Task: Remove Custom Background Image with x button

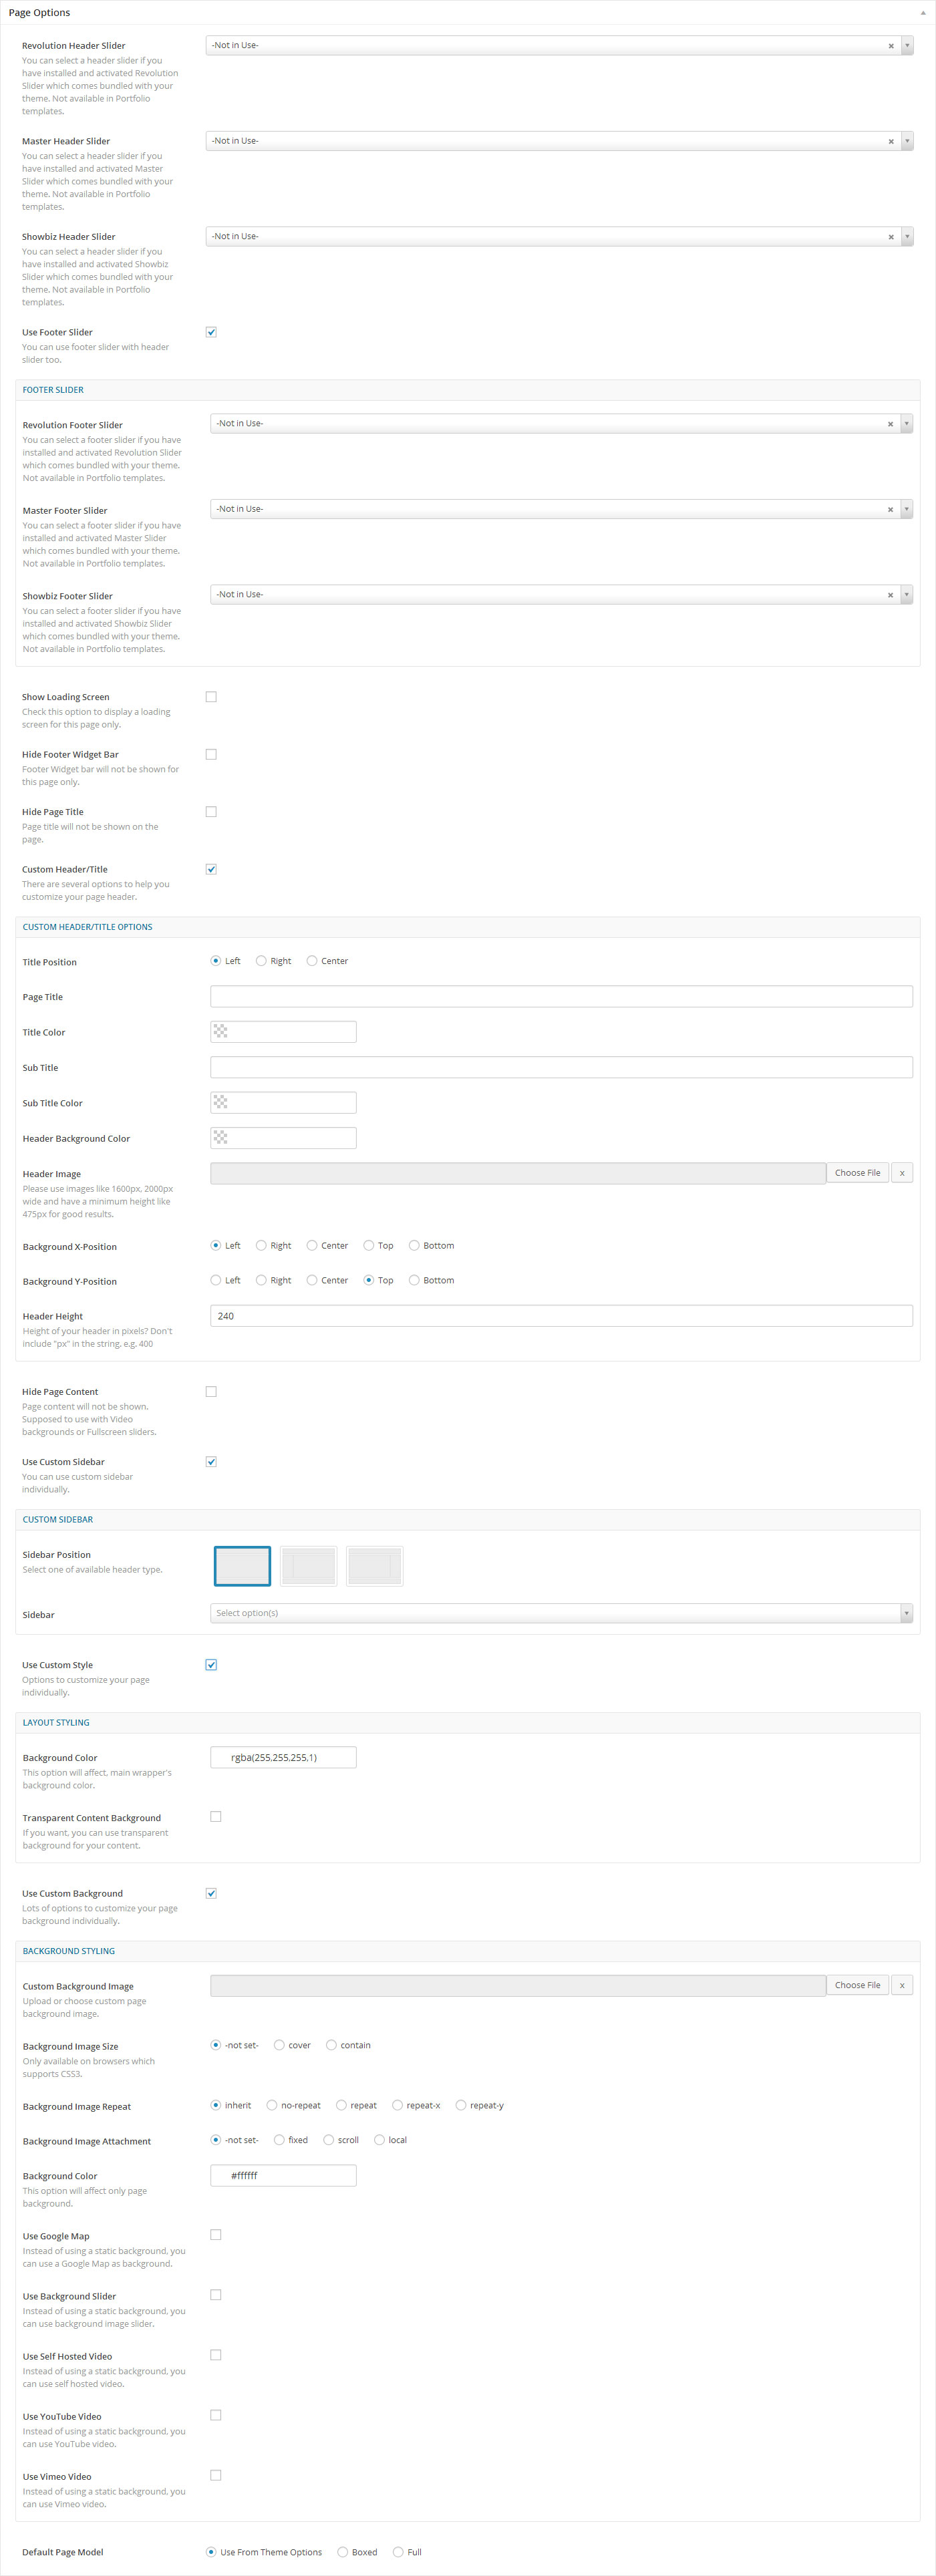Action: pyautogui.click(x=901, y=1985)
